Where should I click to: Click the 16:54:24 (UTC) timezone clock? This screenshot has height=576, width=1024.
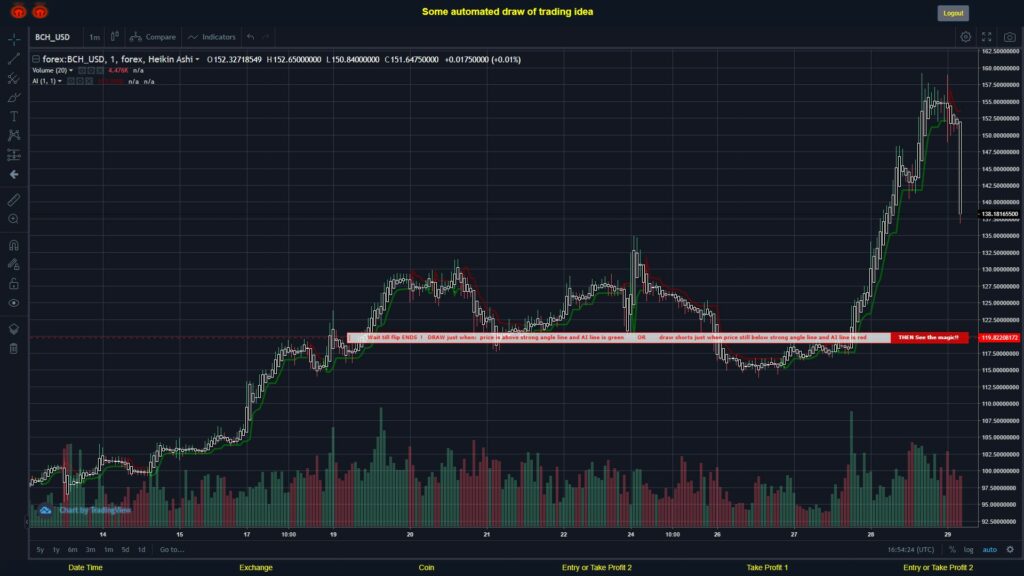(x=910, y=550)
